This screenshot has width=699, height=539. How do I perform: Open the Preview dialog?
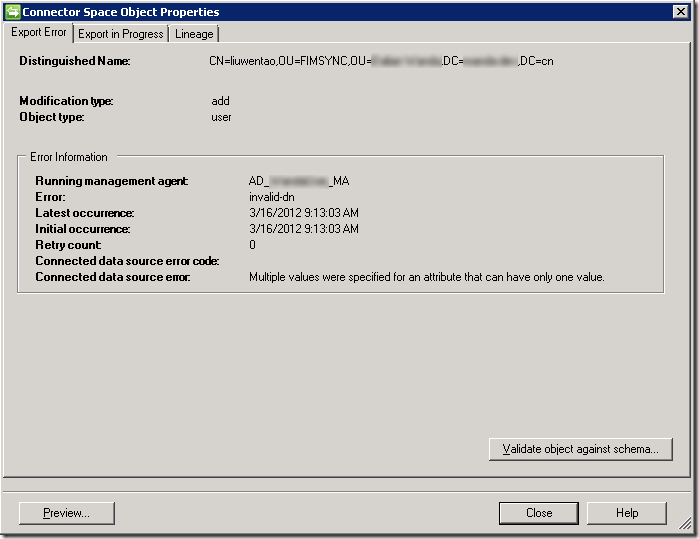coord(66,513)
